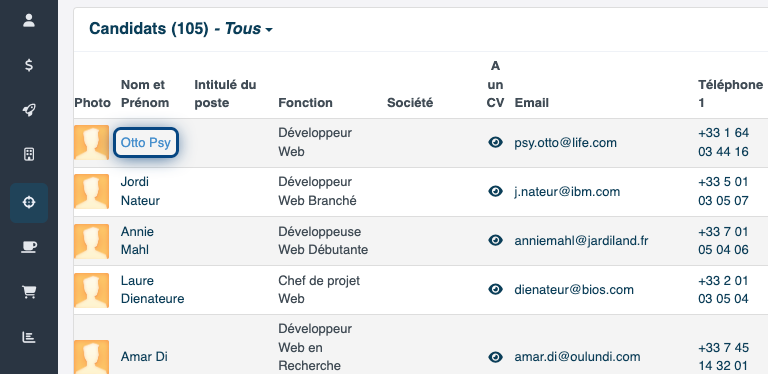This screenshot has width=768, height=374.
Task: Sort by A un CV column header
Action: point(495,84)
